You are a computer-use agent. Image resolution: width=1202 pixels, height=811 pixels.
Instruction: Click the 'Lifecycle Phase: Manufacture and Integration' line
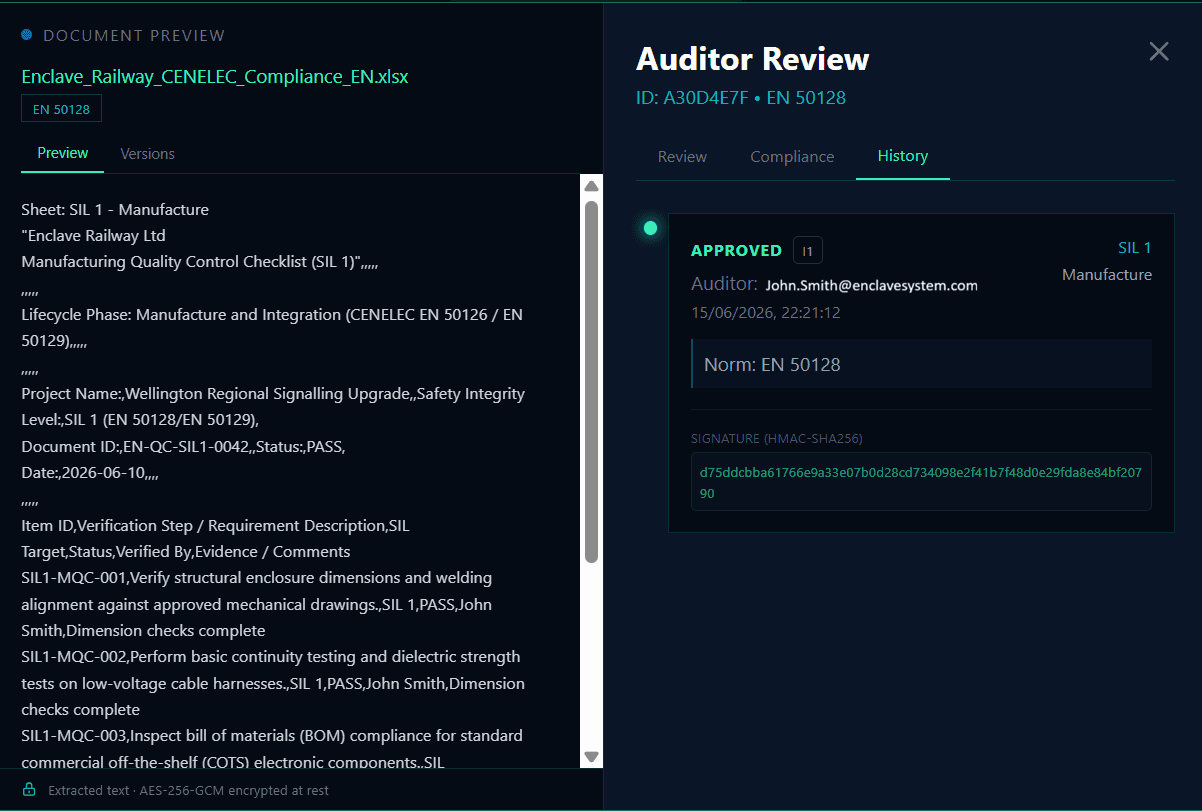click(272, 328)
